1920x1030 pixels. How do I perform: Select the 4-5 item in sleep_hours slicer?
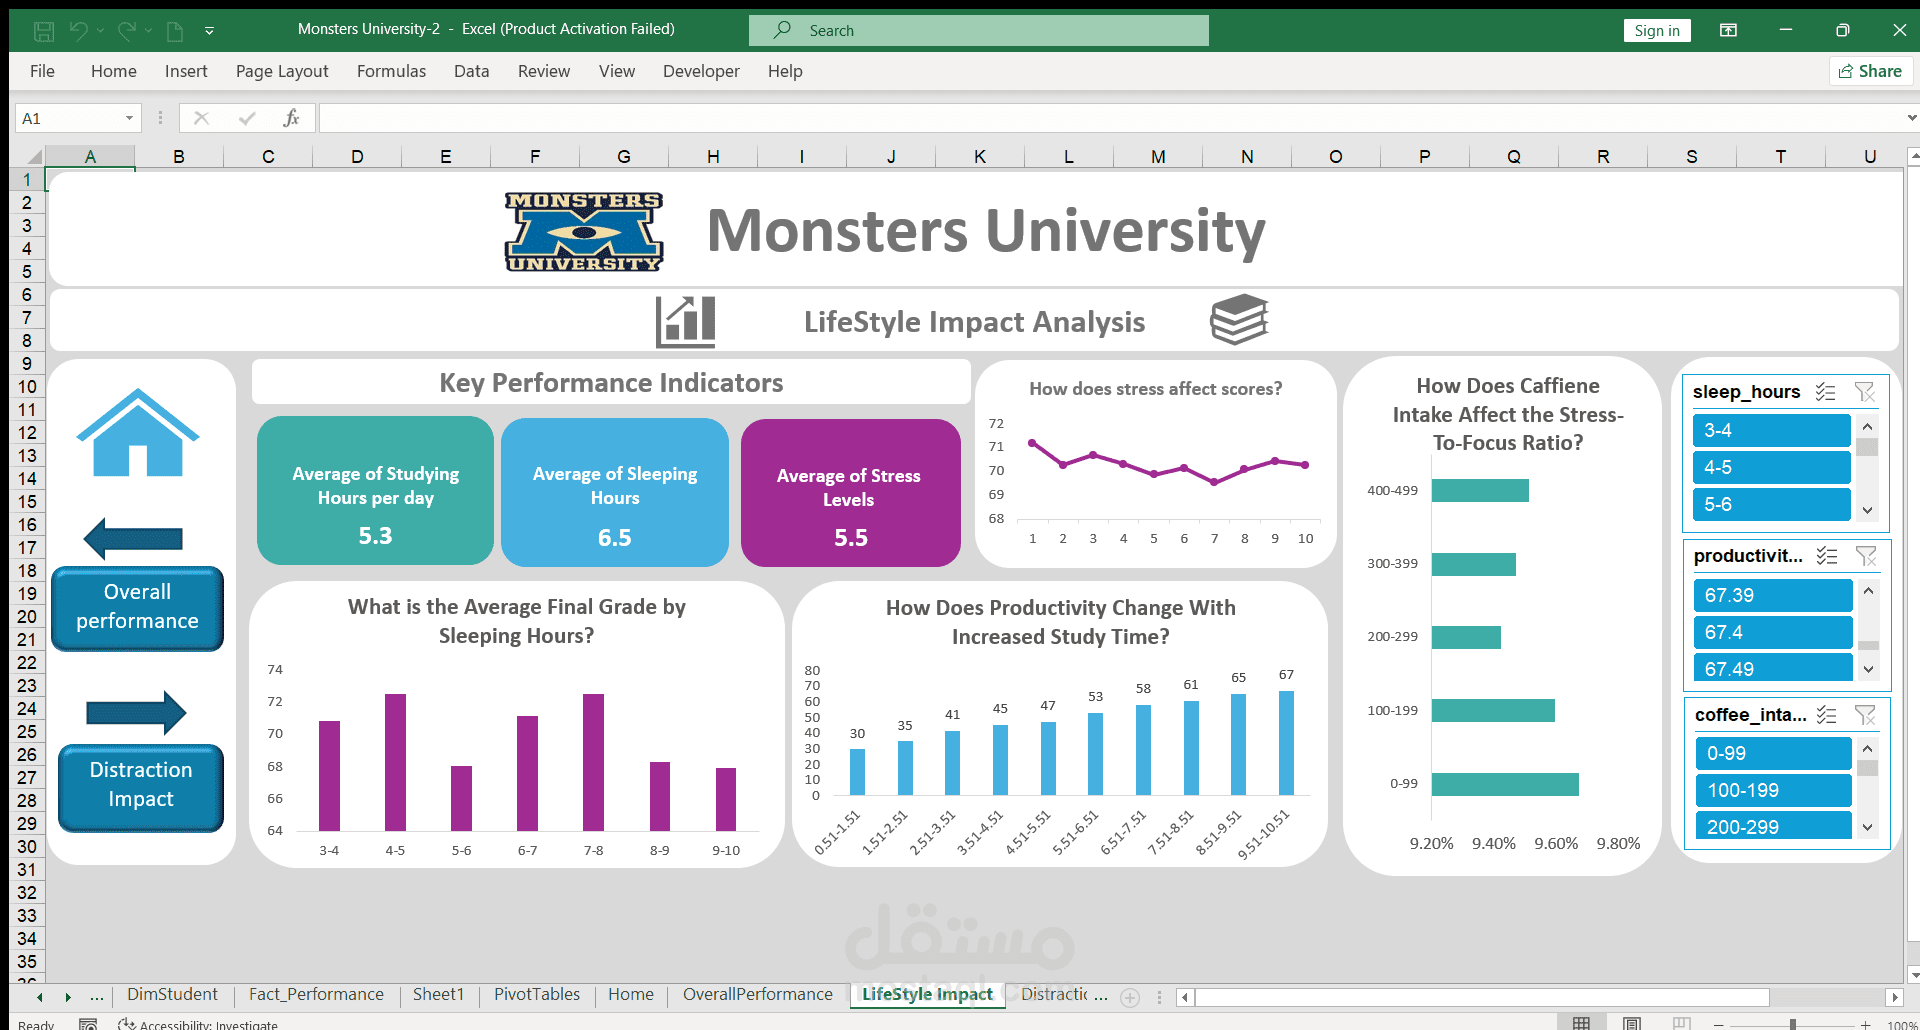(1771, 467)
